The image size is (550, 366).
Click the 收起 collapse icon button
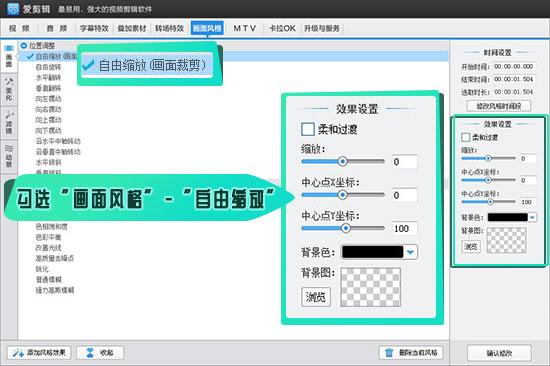[x=100, y=352]
